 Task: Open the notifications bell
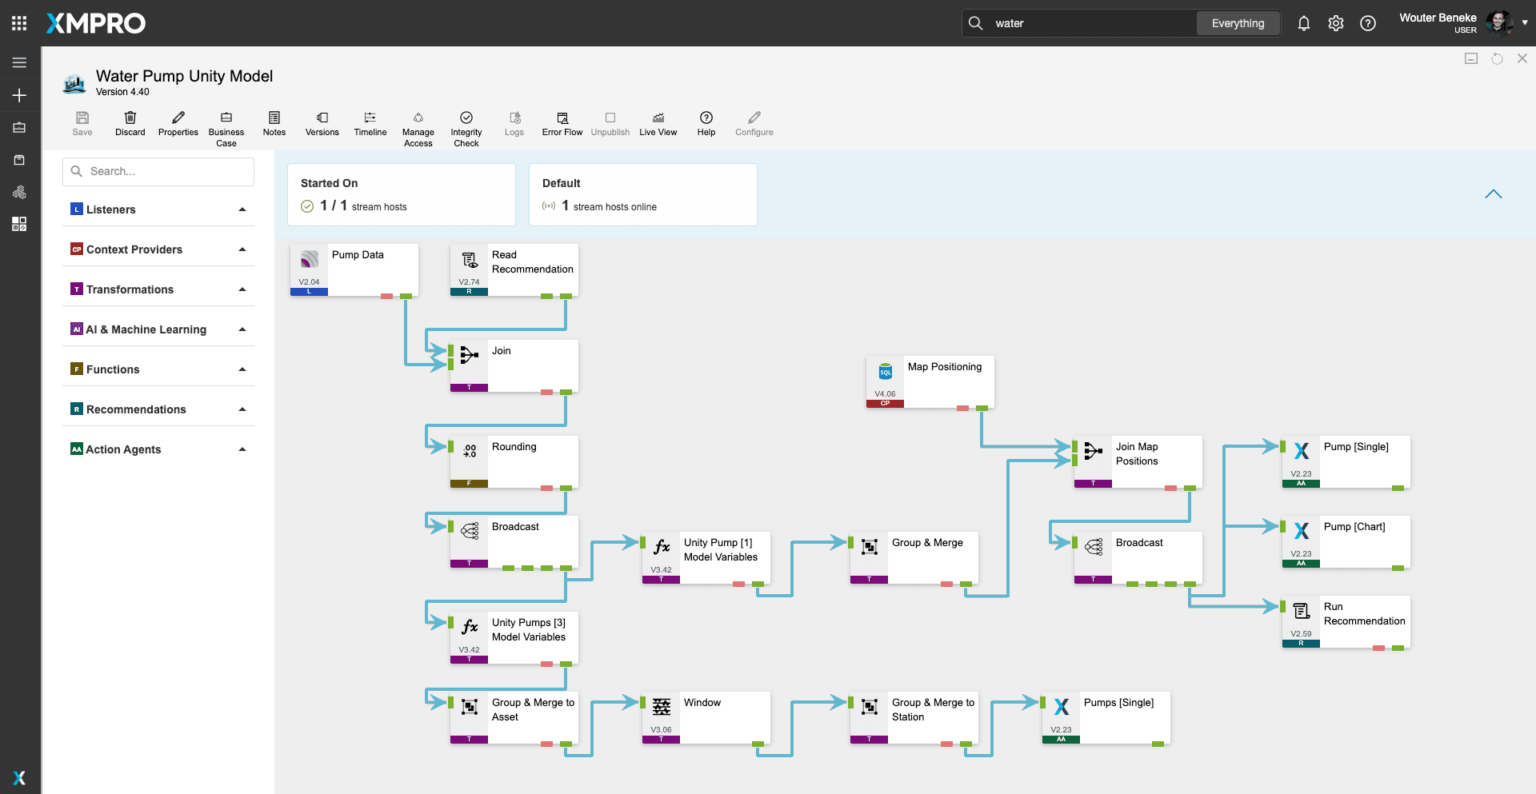(x=1304, y=23)
